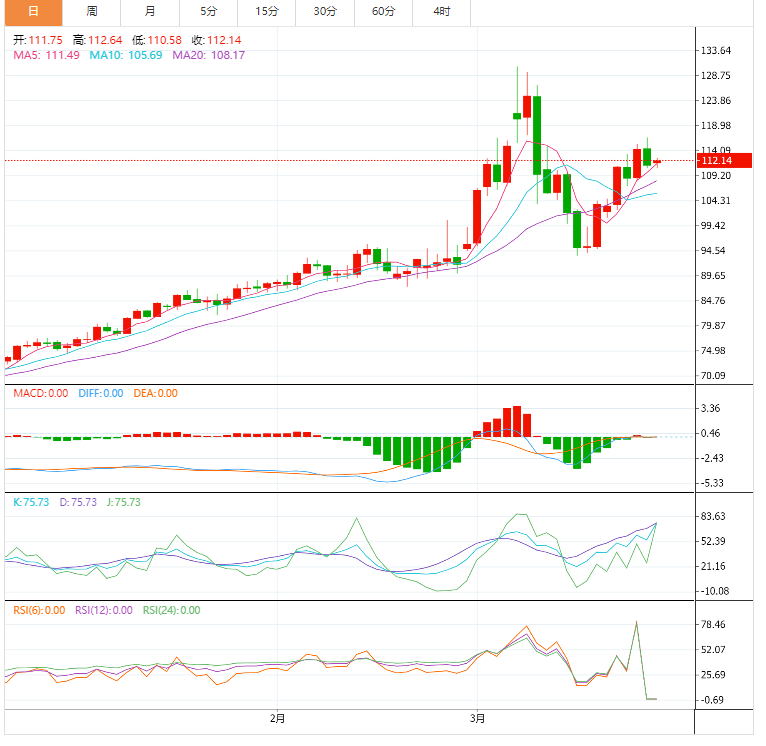This screenshot has width=766, height=746.
Task: Open the 60分 interval tab
Action: (x=383, y=12)
